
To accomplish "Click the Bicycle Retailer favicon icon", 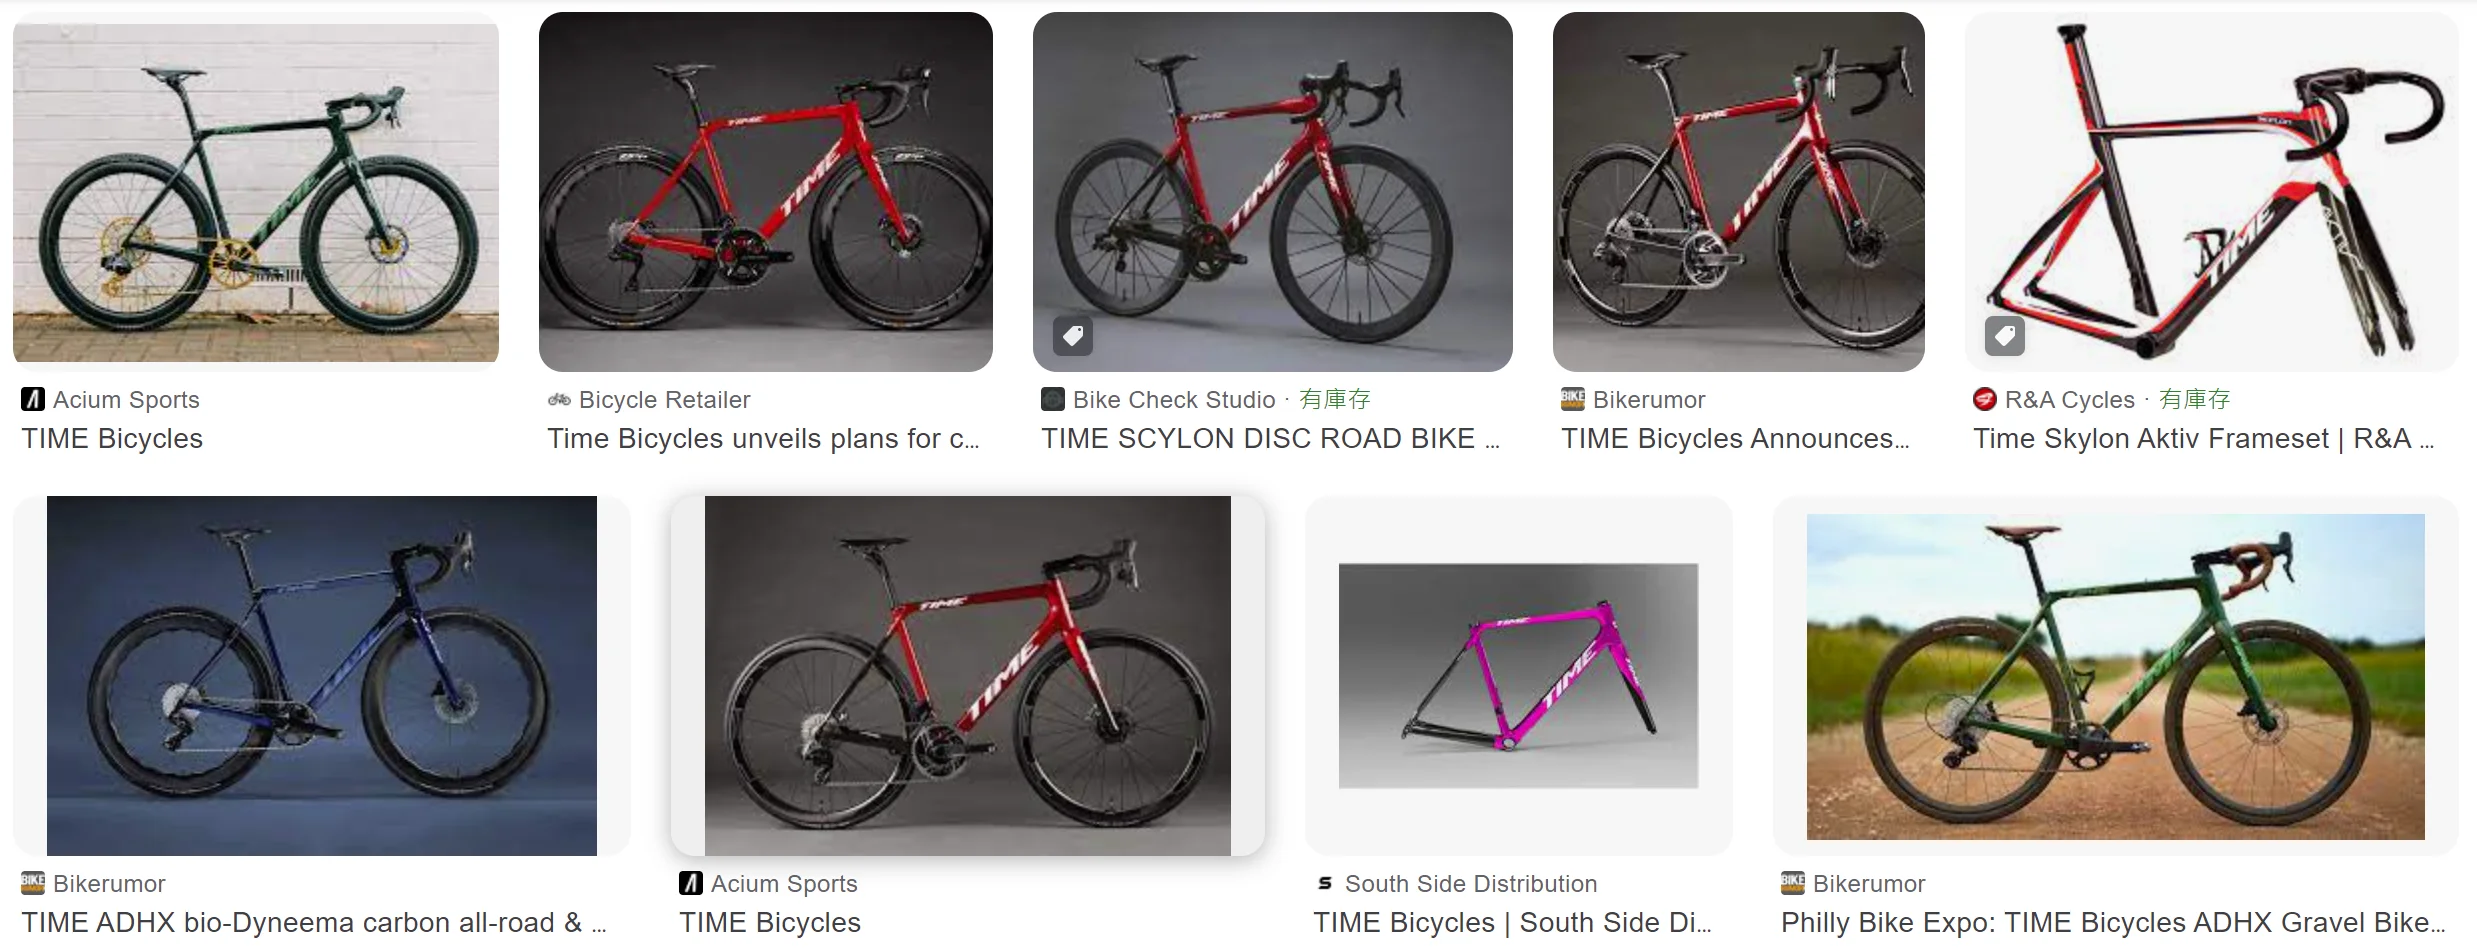I will tap(559, 400).
